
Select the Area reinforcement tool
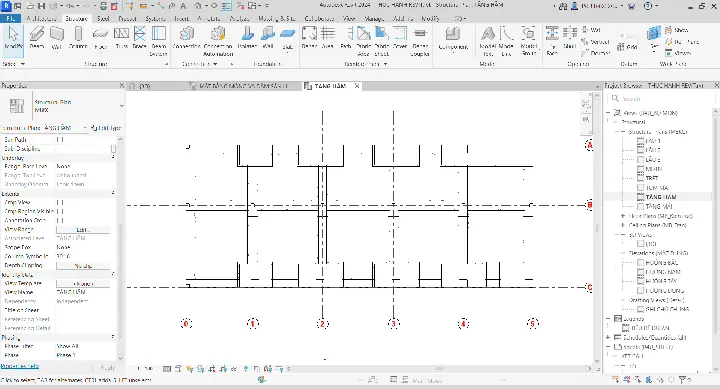(x=327, y=38)
